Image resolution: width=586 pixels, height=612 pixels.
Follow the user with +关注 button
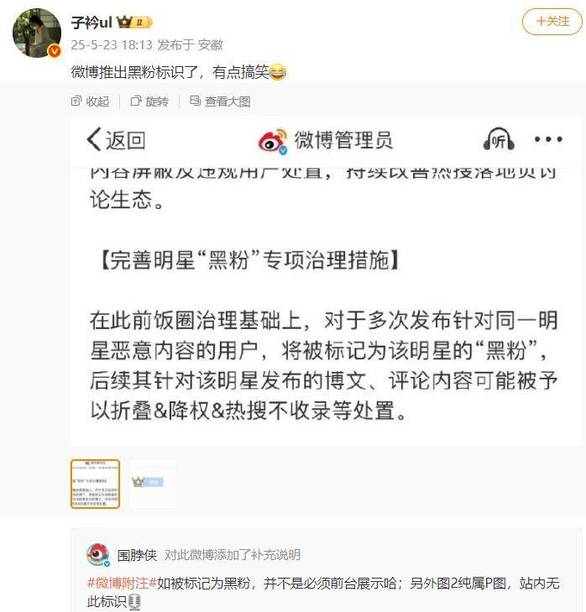coord(552,21)
